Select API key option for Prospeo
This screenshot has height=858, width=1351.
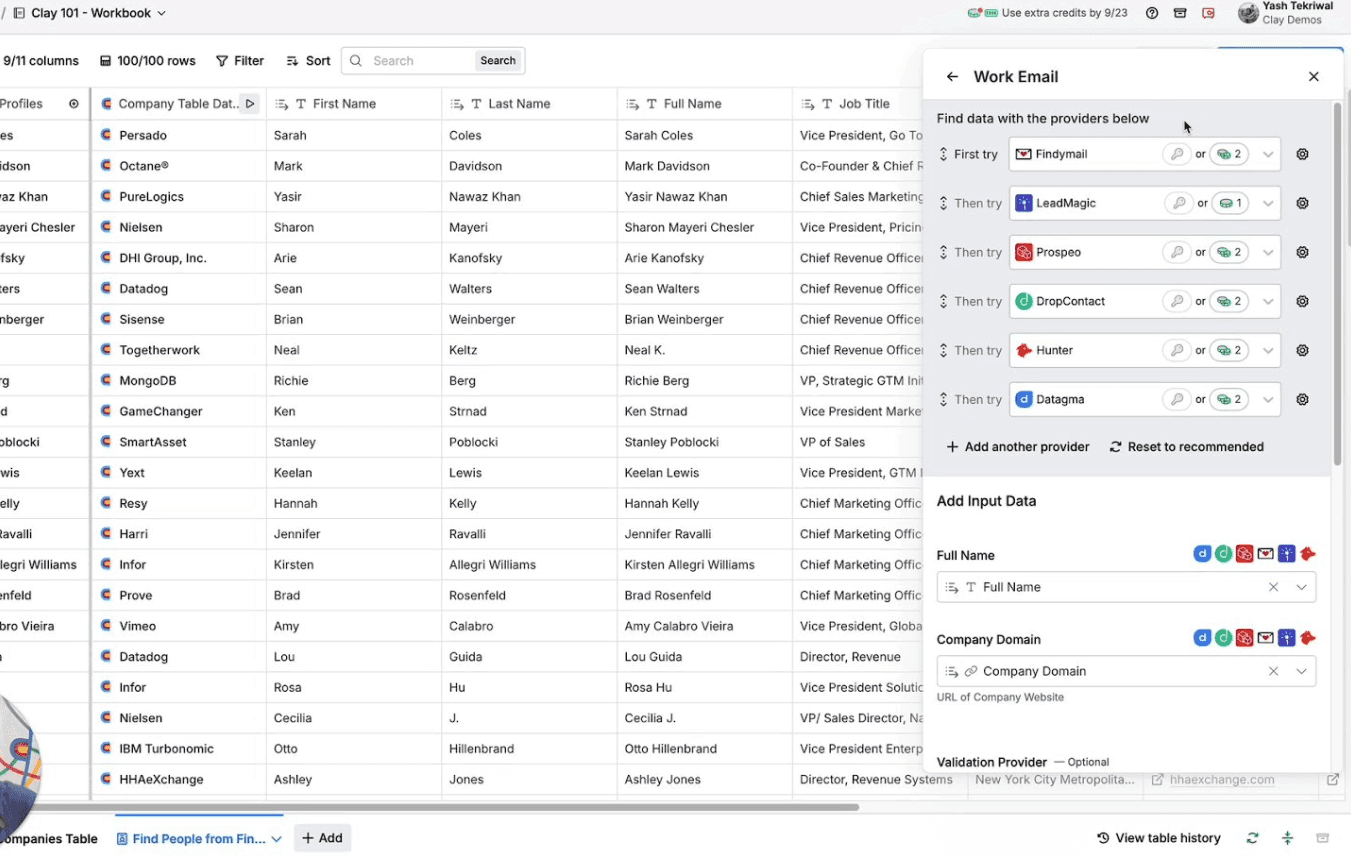[1177, 252]
